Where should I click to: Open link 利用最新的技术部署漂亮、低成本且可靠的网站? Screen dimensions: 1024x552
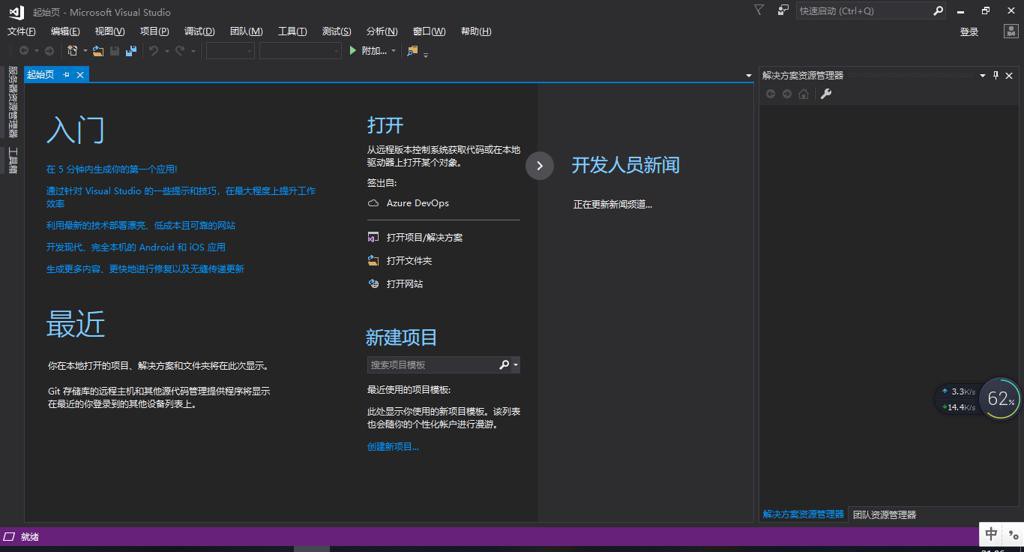point(140,225)
